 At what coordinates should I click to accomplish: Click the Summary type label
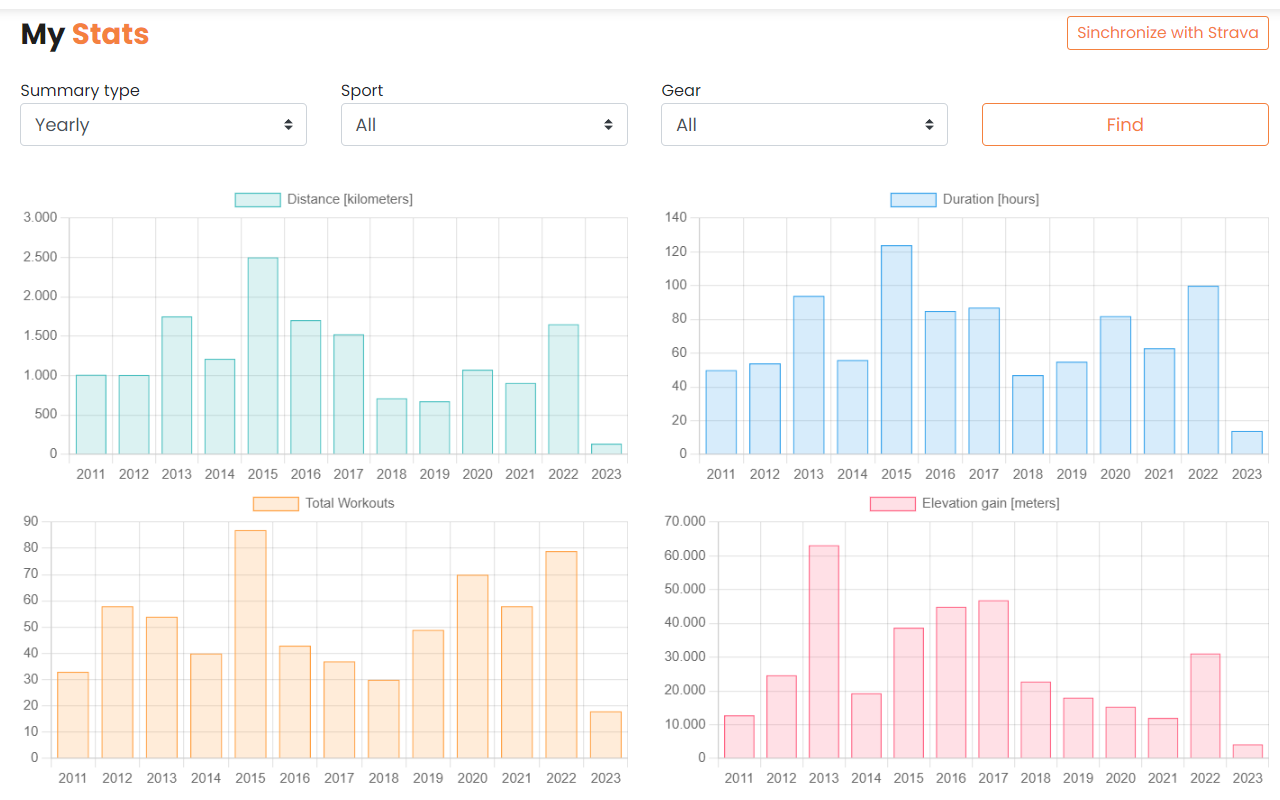point(80,90)
